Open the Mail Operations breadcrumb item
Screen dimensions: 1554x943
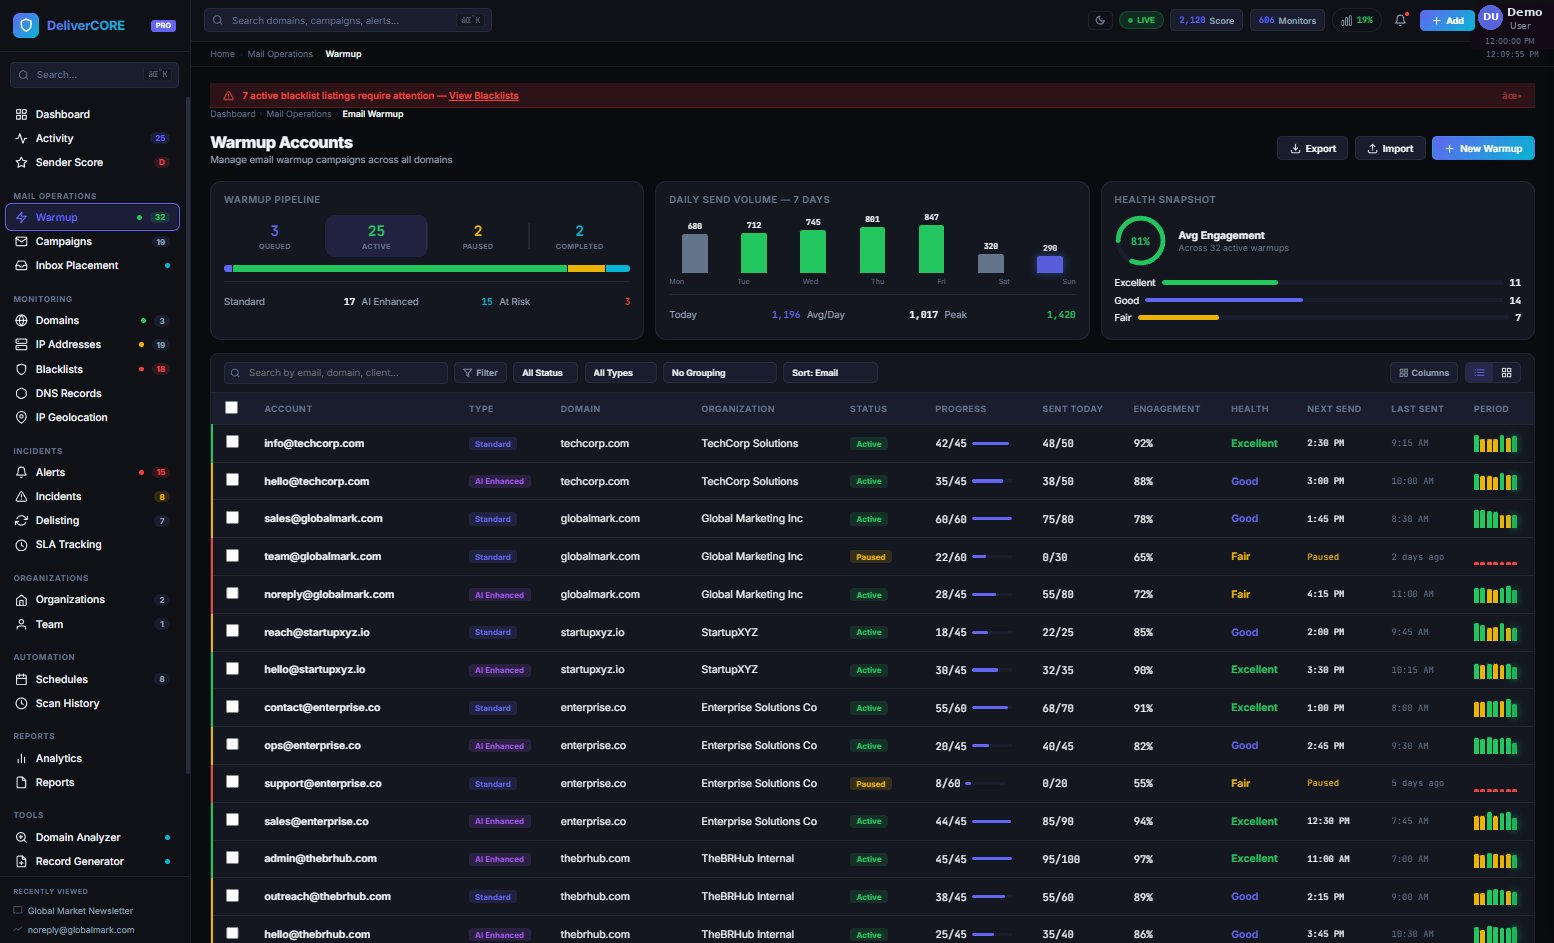[280, 53]
